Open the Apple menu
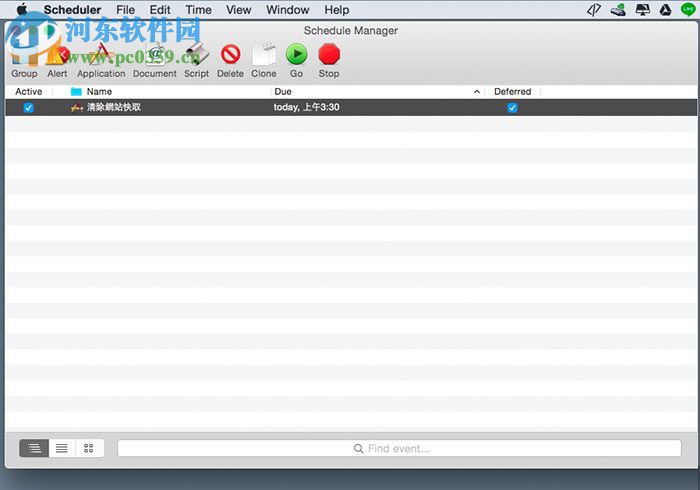700x490 pixels. (x=21, y=9)
